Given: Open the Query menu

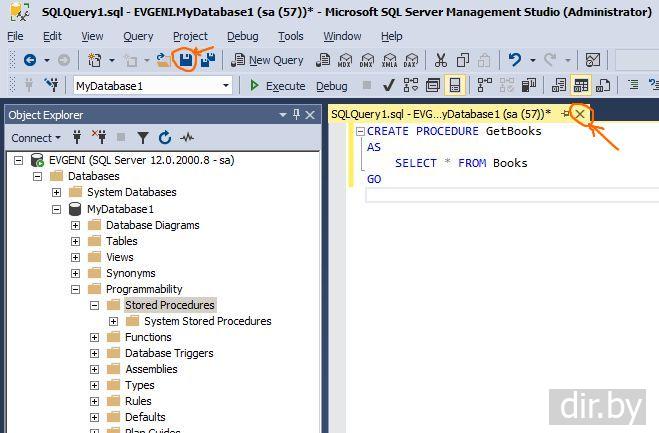Looking at the screenshot, I should point(138,37).
